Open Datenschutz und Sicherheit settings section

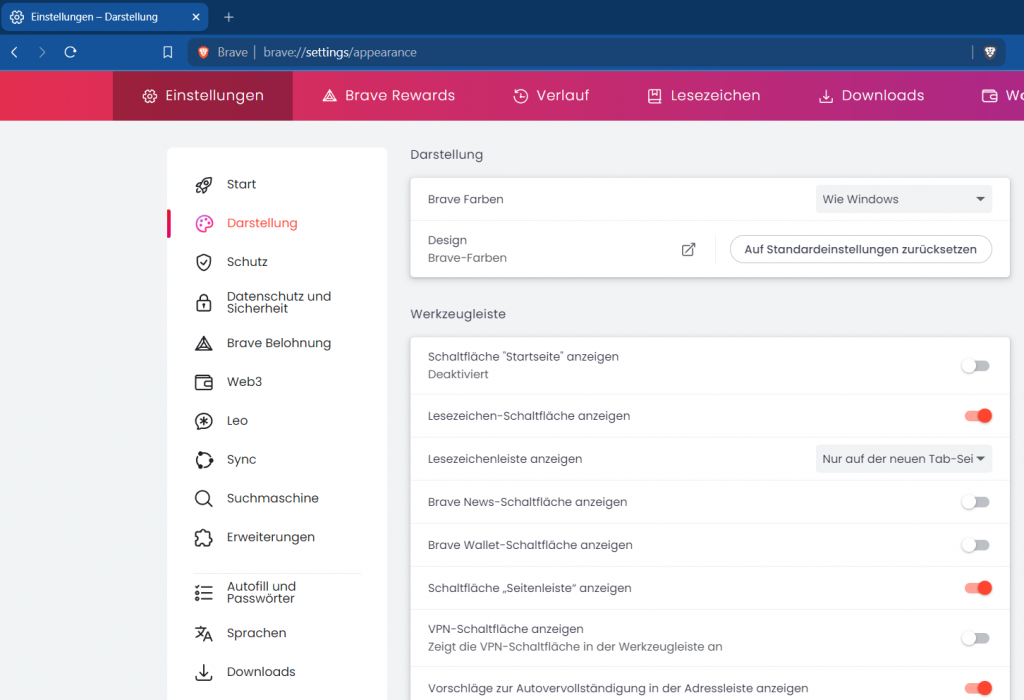tap(278, 303)
